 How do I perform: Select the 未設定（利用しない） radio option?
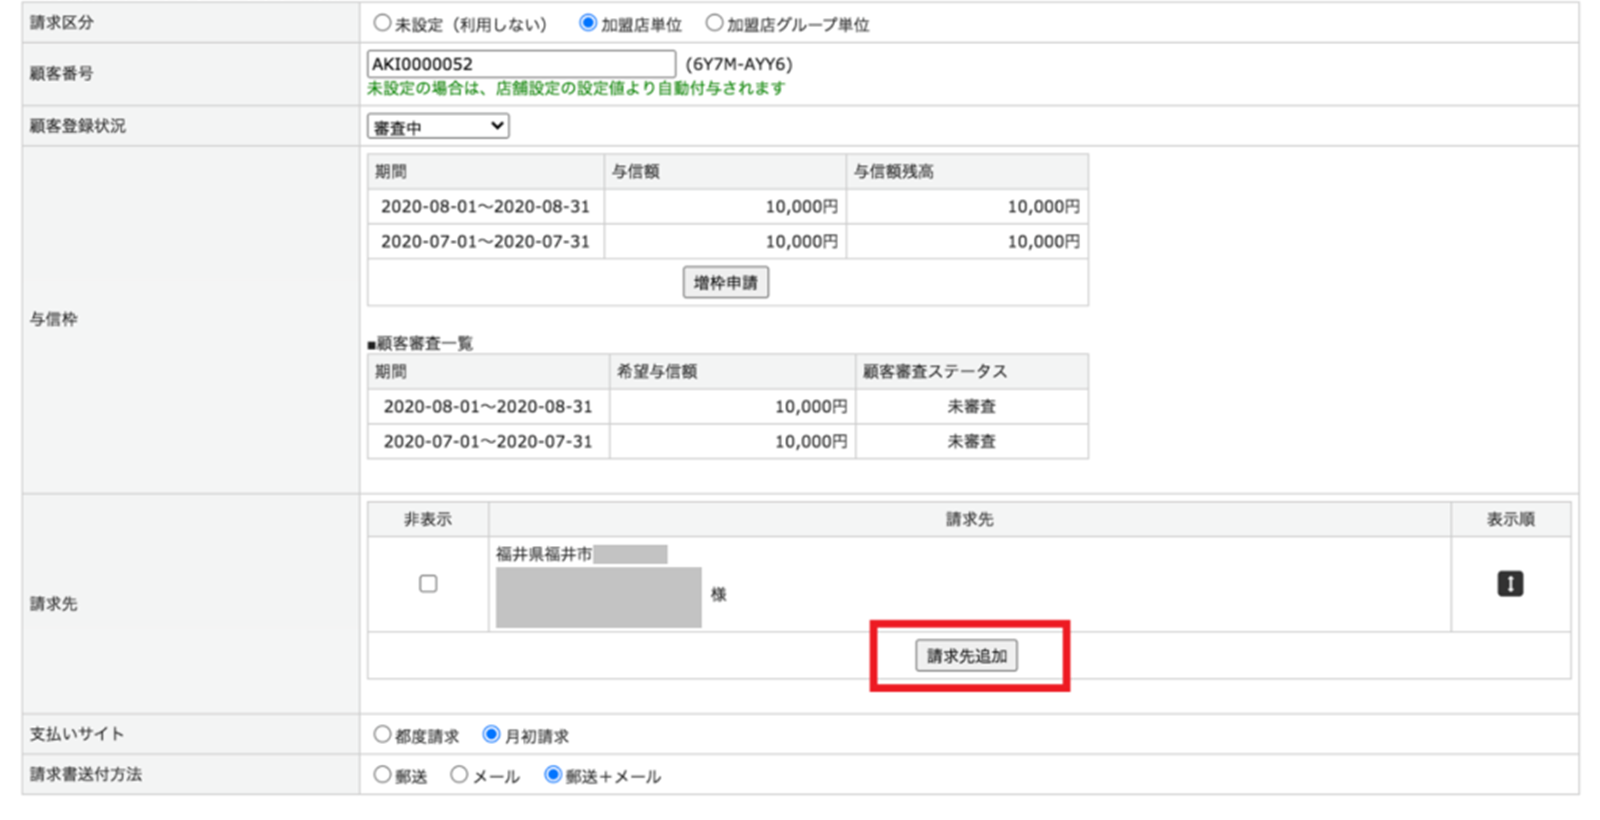[382, 23]
